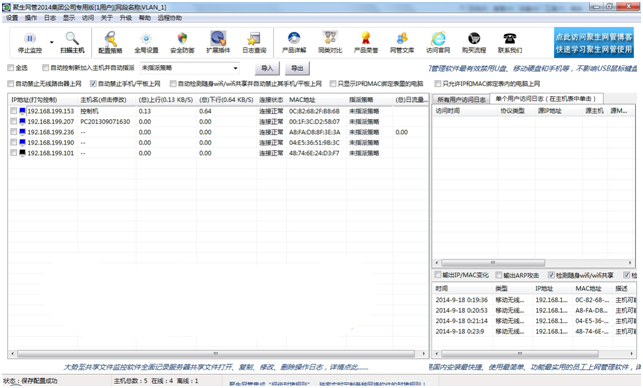Open the dropdown arrow beside 停止监控
Screen dimensions: 643x388
point(52,42)
